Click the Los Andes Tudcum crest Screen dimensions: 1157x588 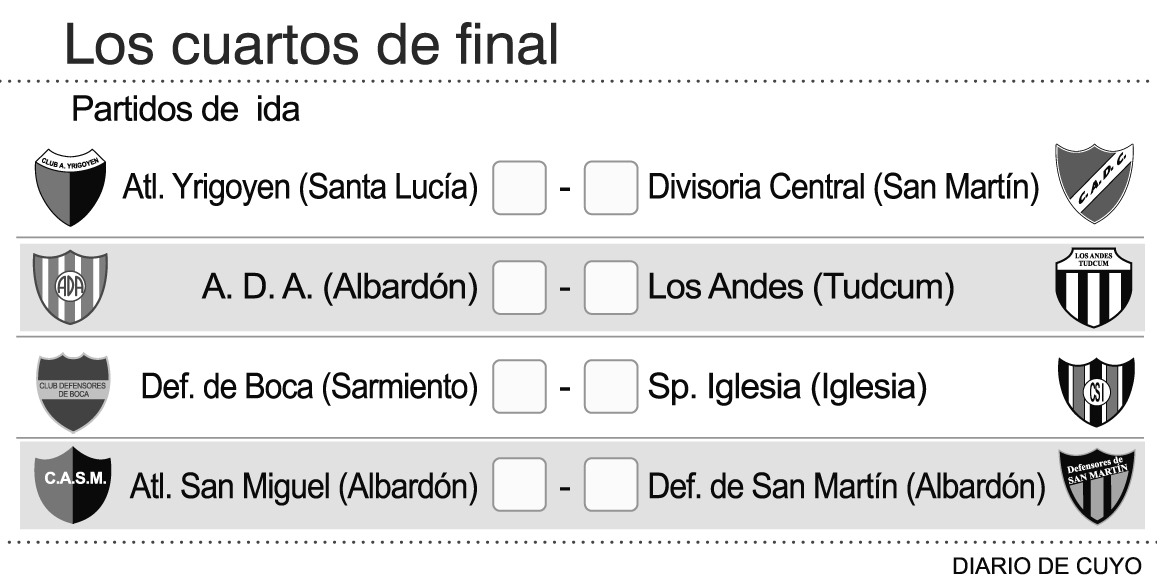tap(1095, 288)
